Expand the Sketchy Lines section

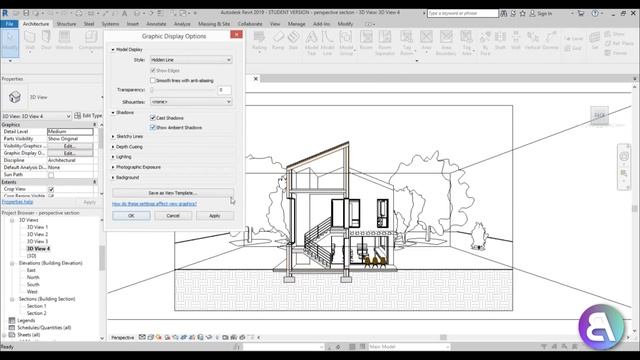point(113,136)
